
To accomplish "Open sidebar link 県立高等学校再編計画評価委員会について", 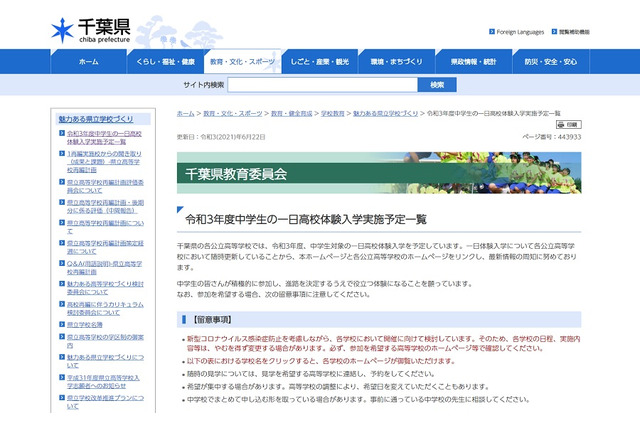I will [105, 186].
